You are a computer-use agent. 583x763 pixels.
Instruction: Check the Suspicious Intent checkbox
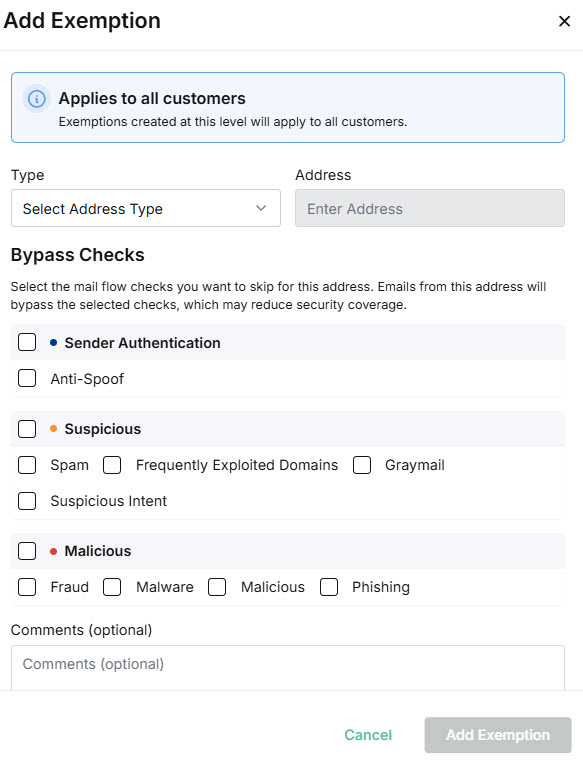tap(27, 501)
